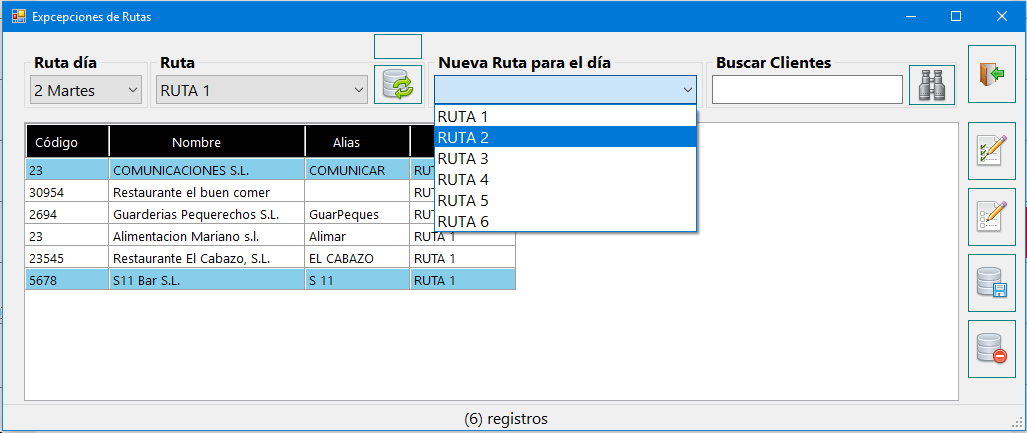Screen dimensions: 1027x433
Task: Click the code cell 30954
Action: tap(67, 192)
